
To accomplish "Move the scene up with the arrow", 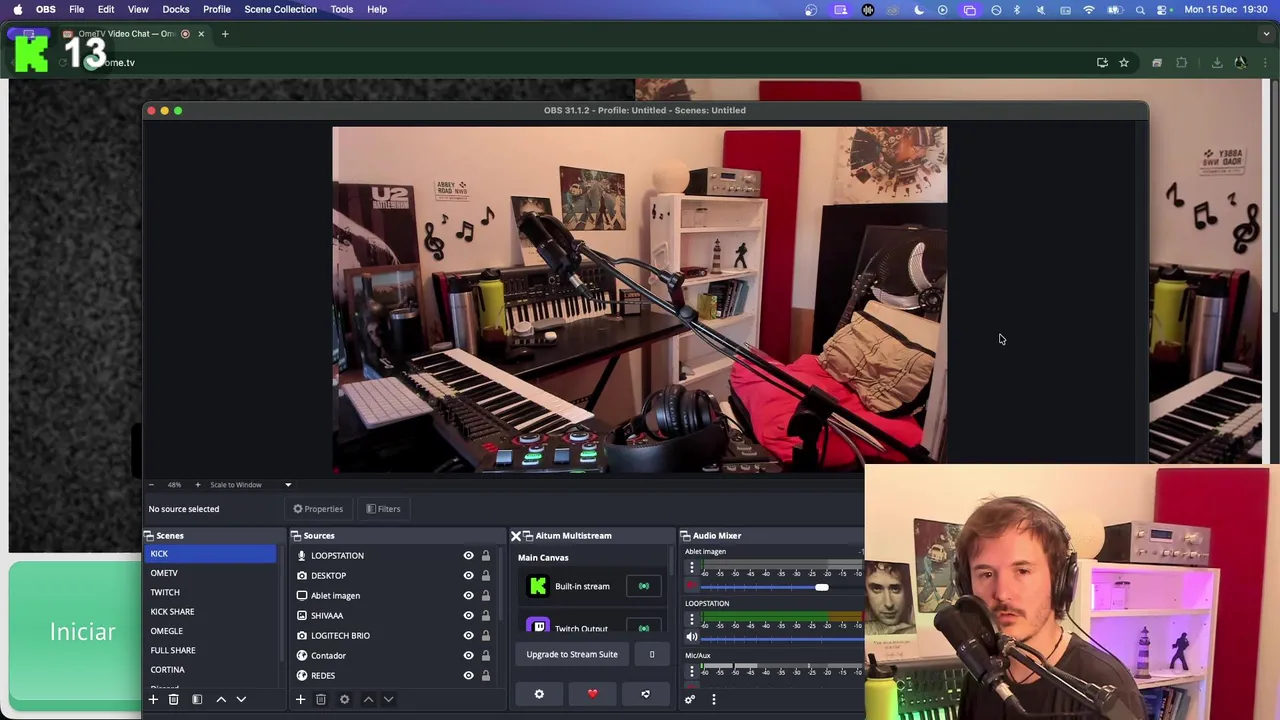I will pos(221,699).
